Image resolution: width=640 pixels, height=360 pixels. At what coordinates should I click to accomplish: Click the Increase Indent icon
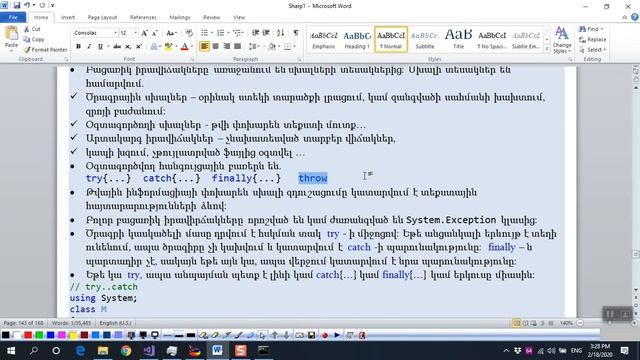[266, 33]
